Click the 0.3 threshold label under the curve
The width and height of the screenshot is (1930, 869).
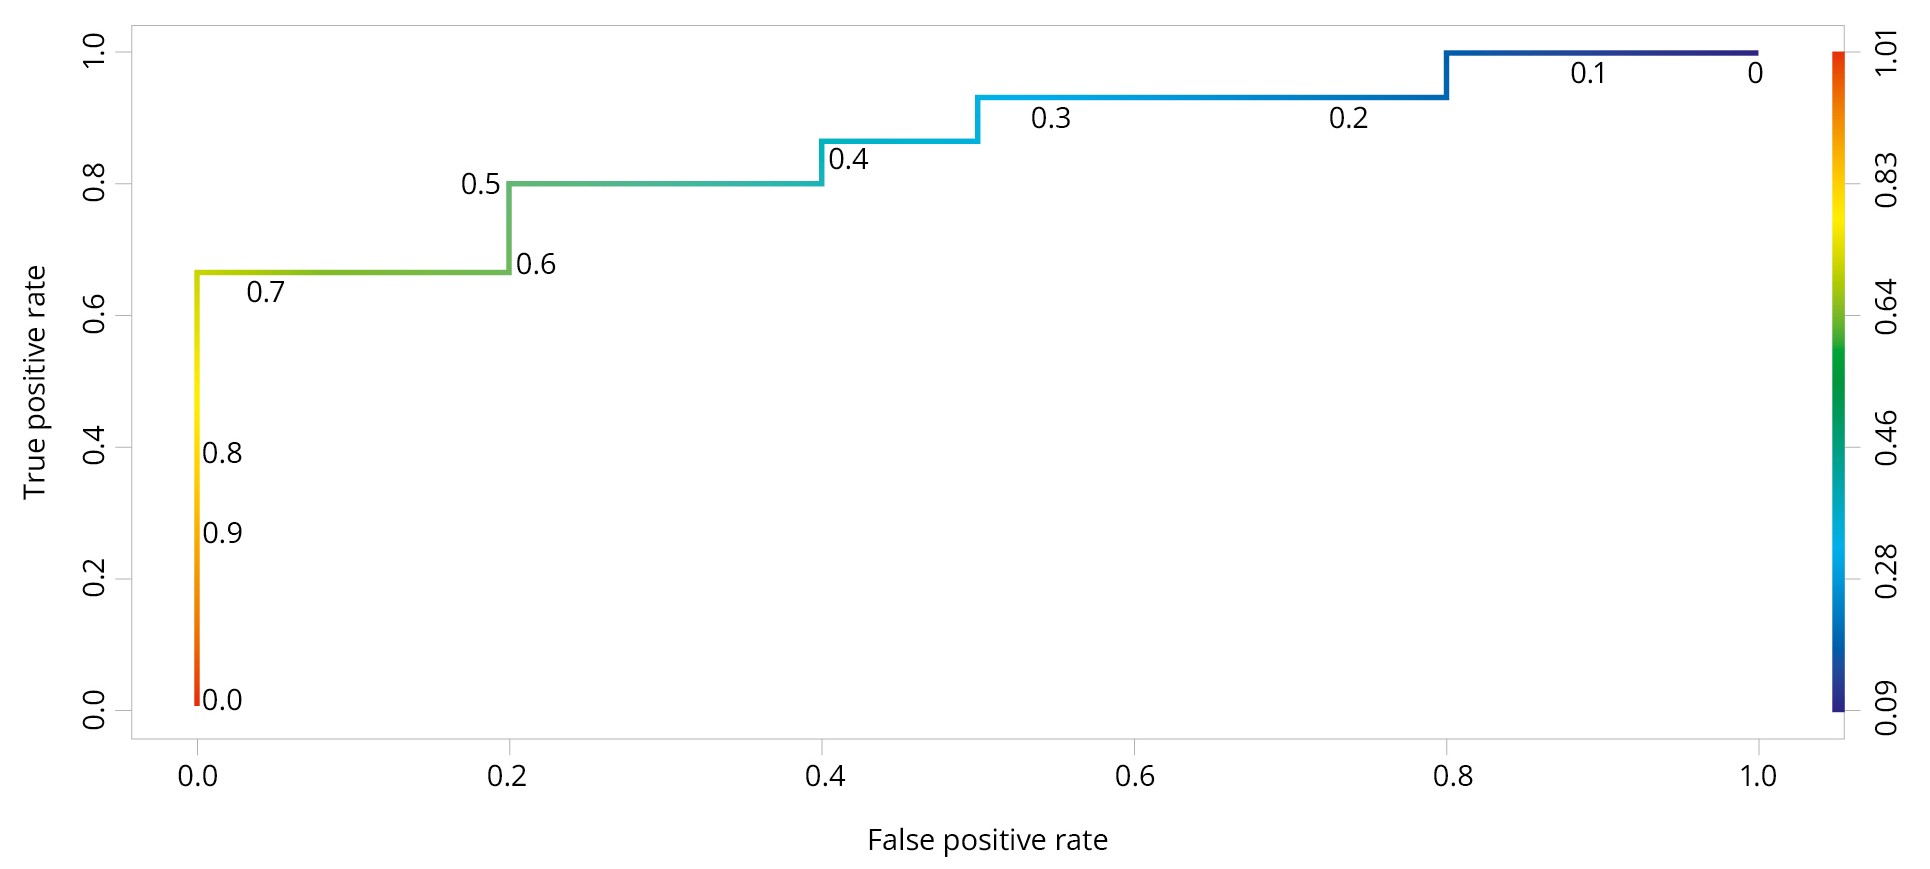1050,118
